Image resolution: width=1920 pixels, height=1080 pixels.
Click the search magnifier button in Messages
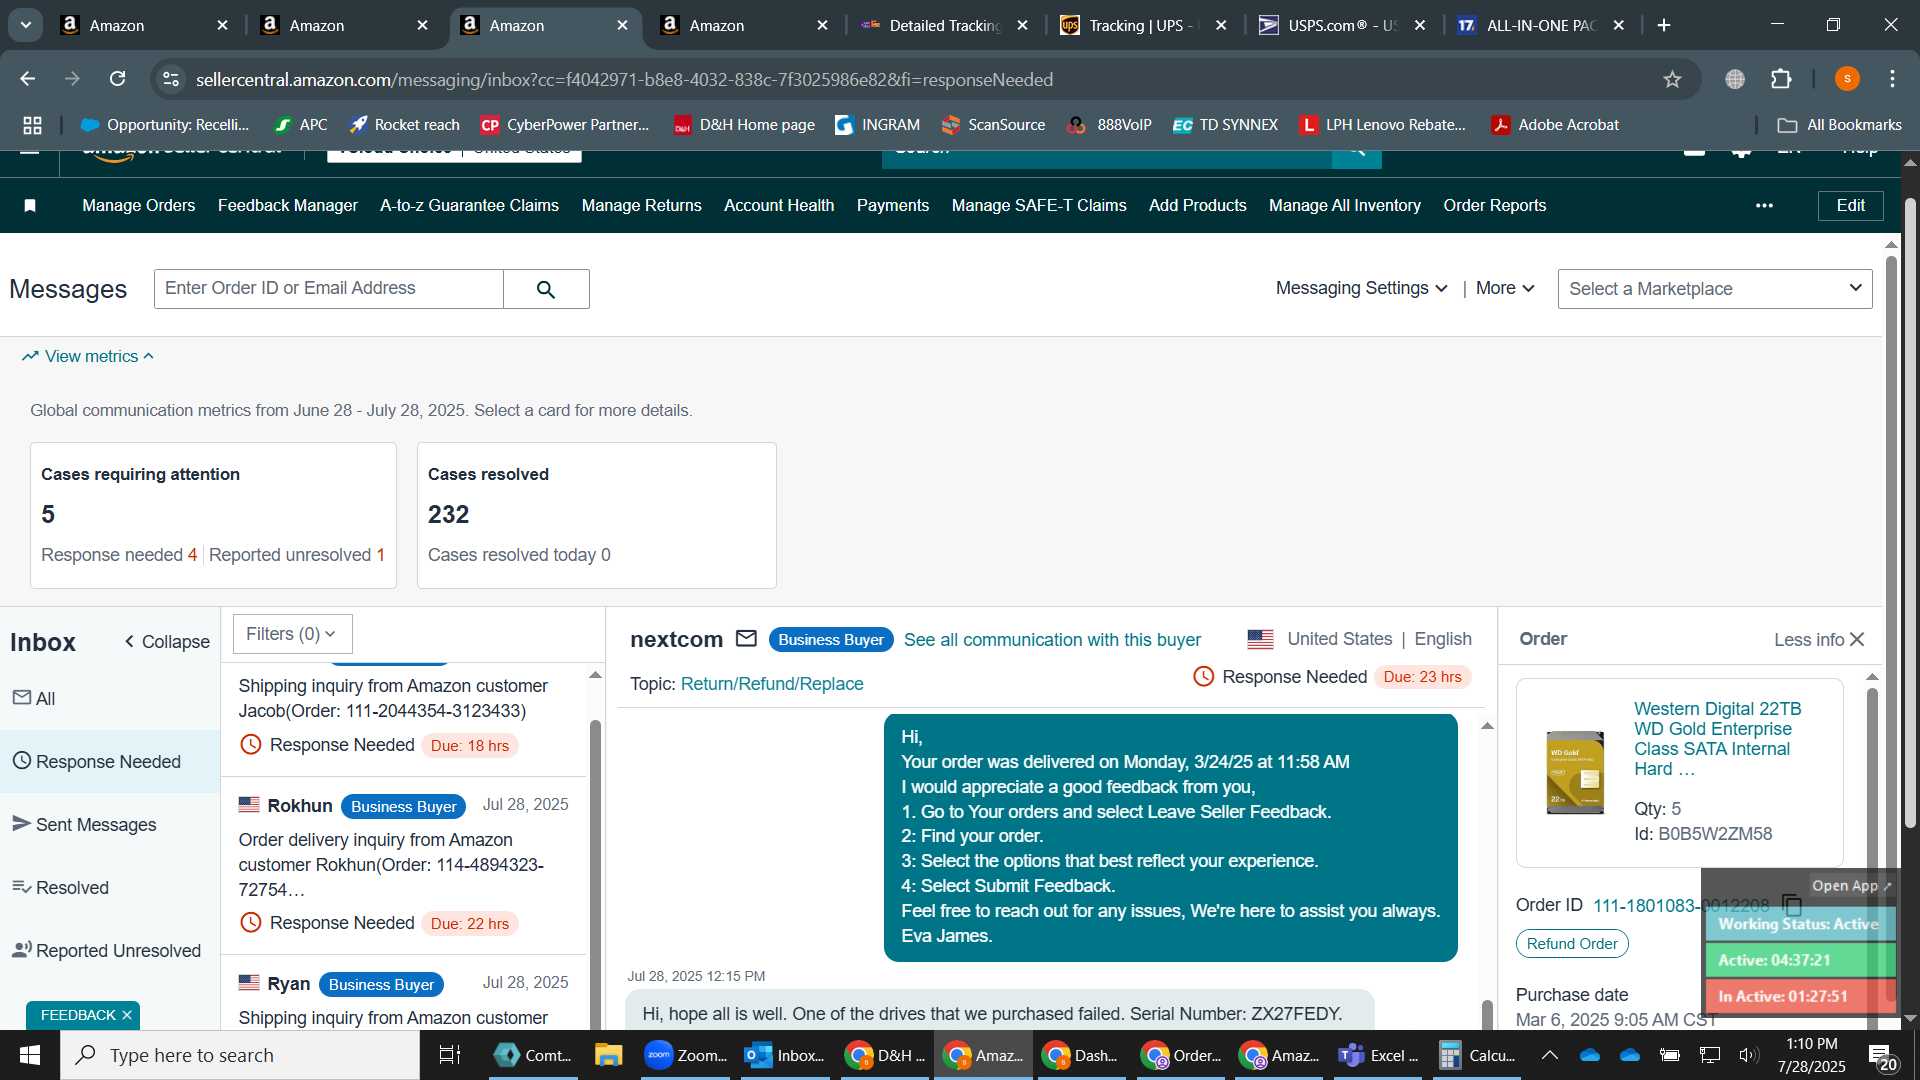point(546,289)
